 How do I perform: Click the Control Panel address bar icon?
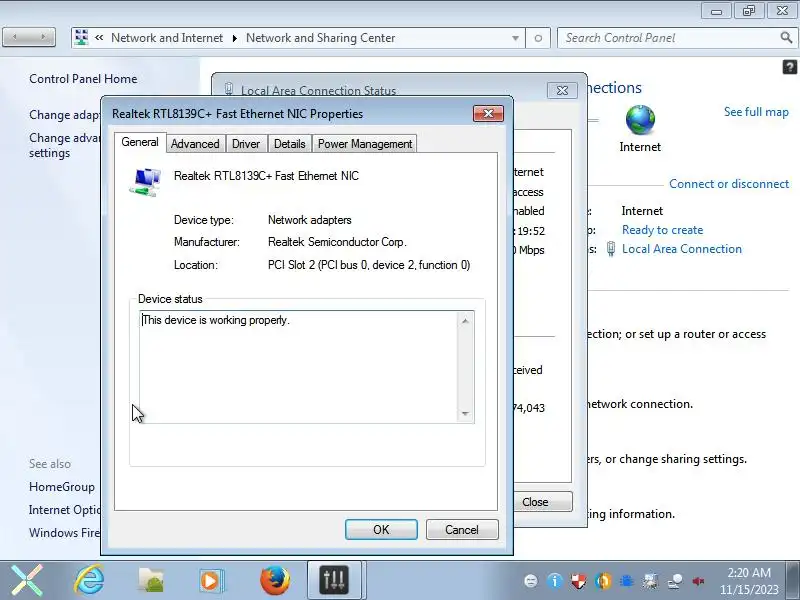pos(81,37)
